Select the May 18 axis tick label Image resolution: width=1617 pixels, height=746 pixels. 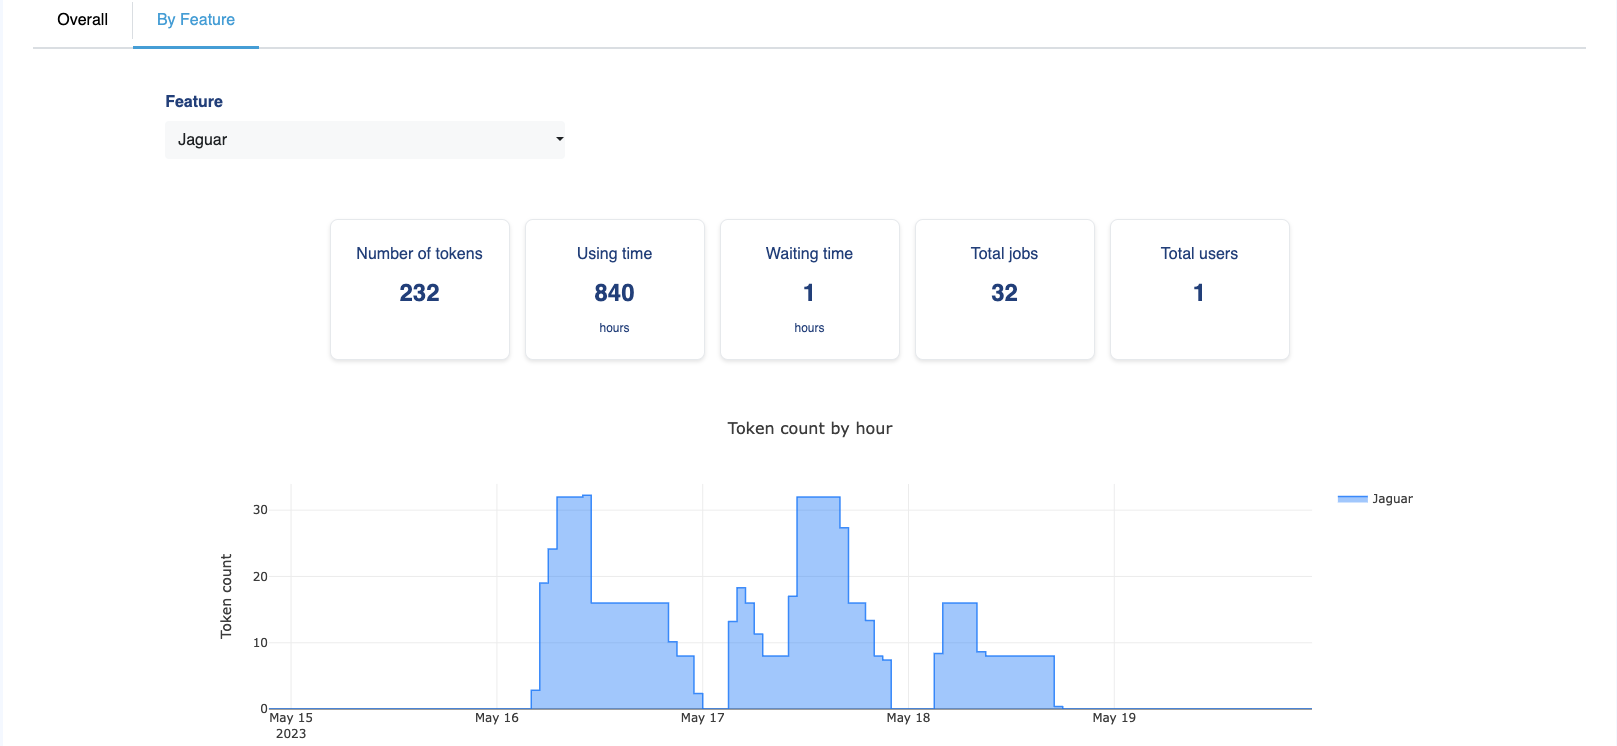[908, 718]
